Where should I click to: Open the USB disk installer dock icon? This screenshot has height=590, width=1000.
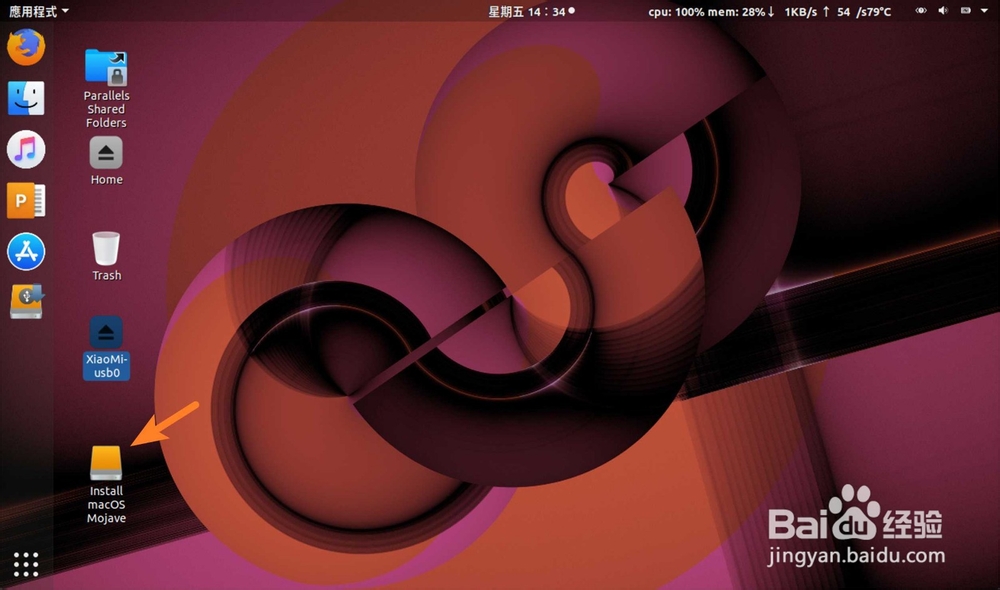26,302
